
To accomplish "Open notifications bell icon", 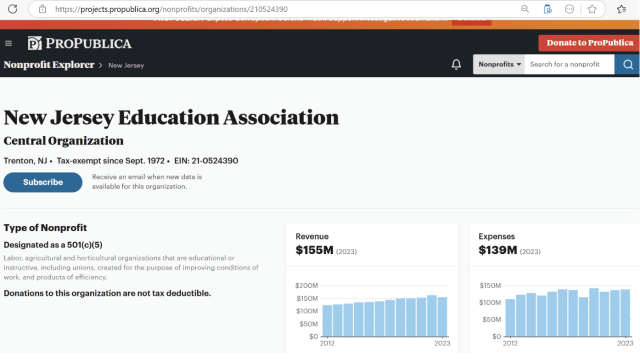I will 456,64.
